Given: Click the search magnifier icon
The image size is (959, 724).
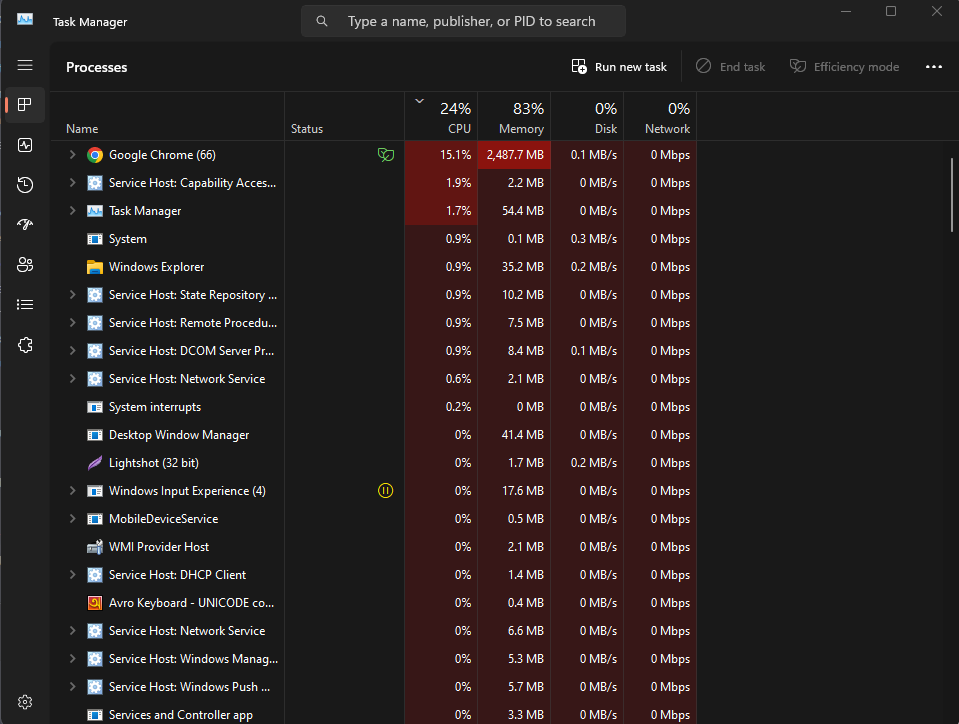Looking at the screenshot, I should 322,21.
